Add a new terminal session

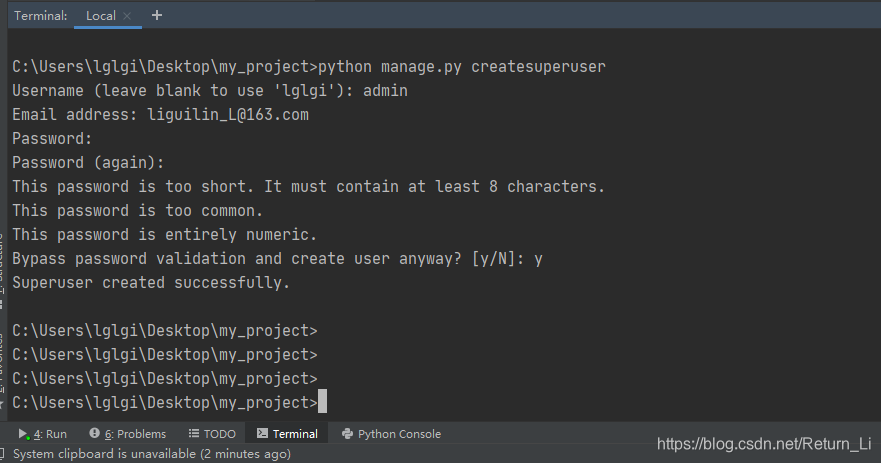point(157,15)
